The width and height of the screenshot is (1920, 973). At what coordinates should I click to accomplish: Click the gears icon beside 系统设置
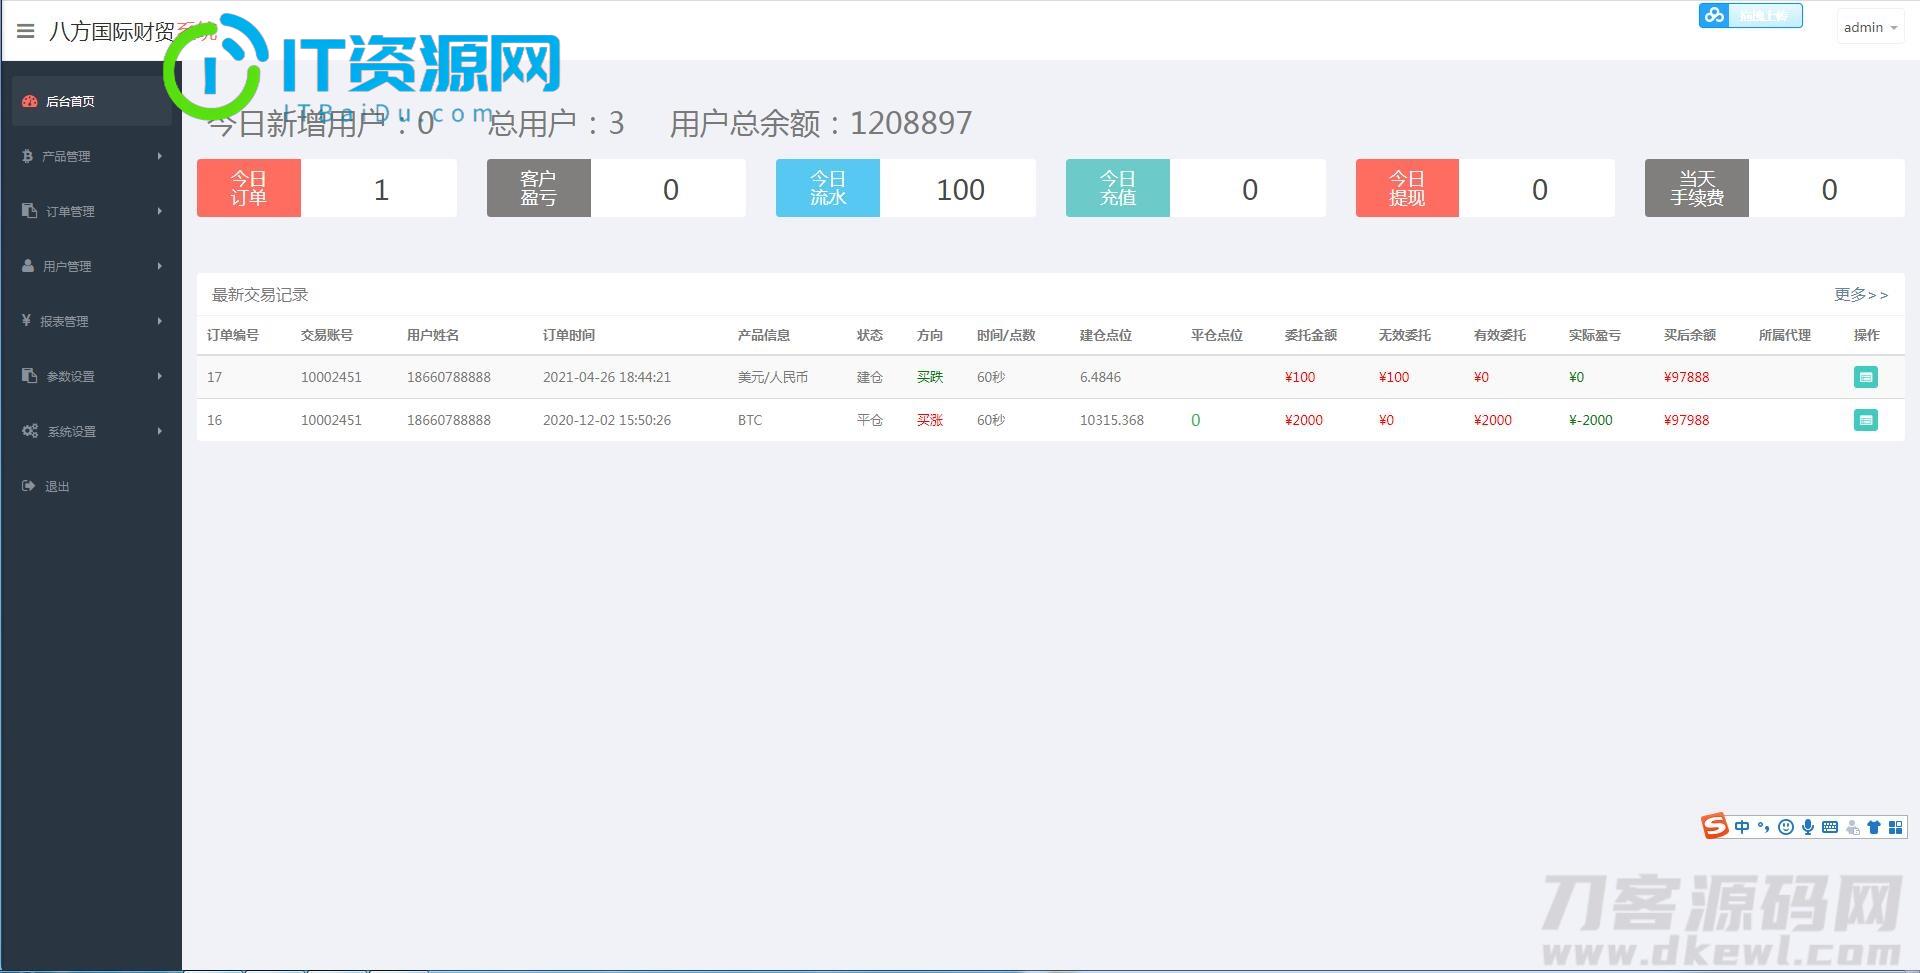click(30, 431)
